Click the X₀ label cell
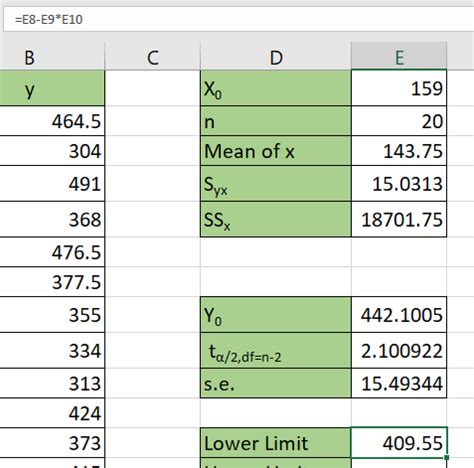The image size is (474, 468). coord(276,88)
